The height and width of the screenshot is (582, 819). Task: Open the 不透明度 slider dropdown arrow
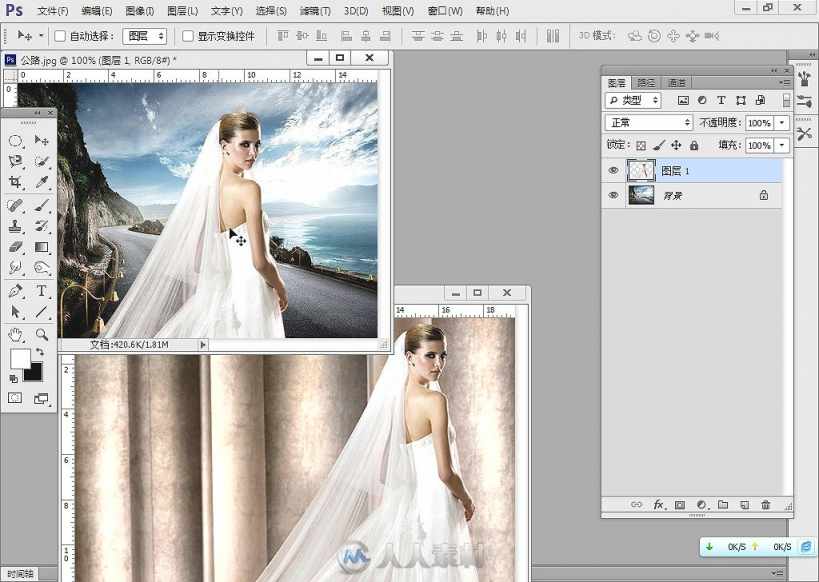(782, 122)
